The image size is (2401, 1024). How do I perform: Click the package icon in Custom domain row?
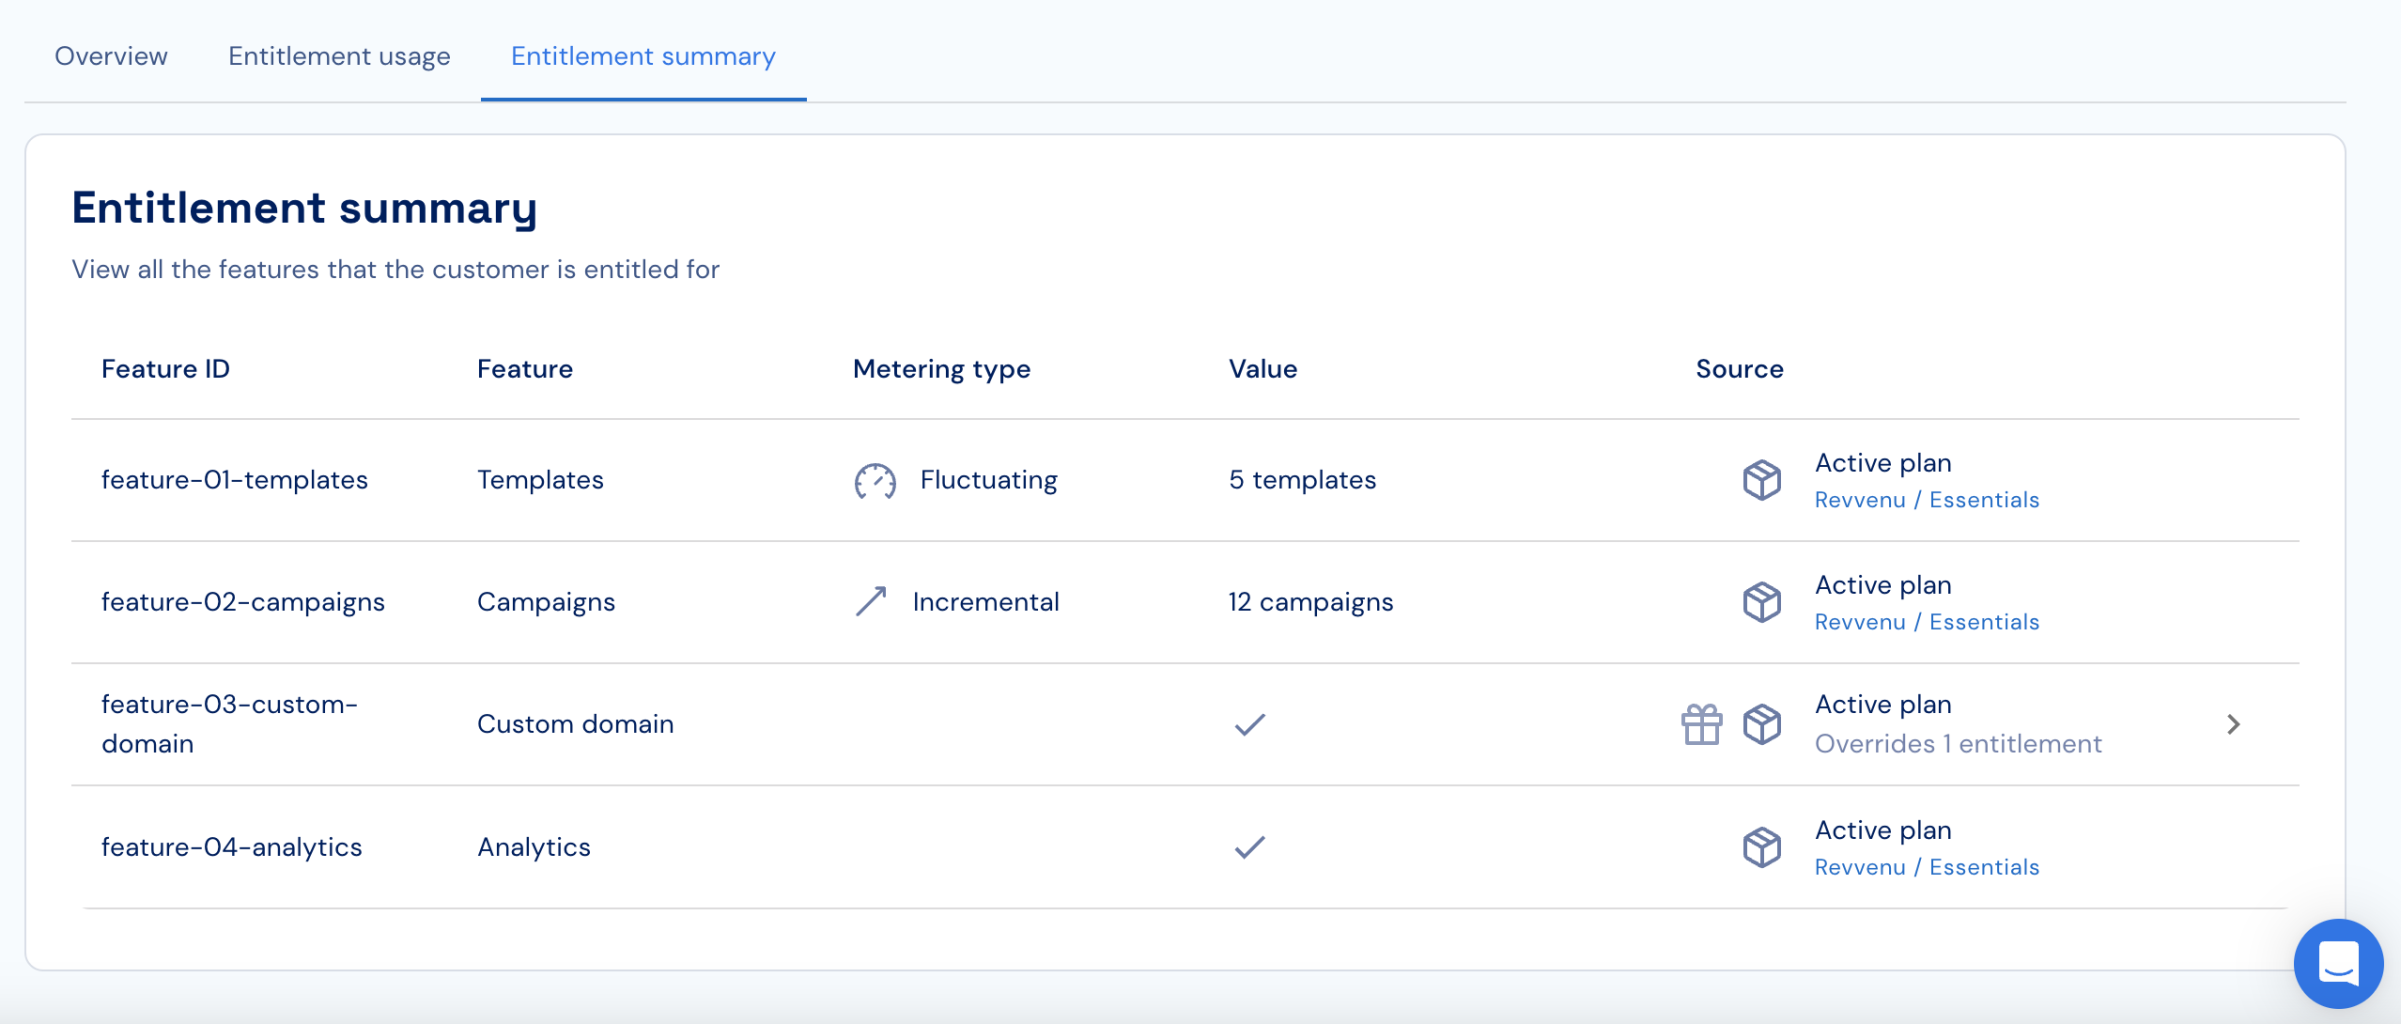click(x=1762, y=724)
